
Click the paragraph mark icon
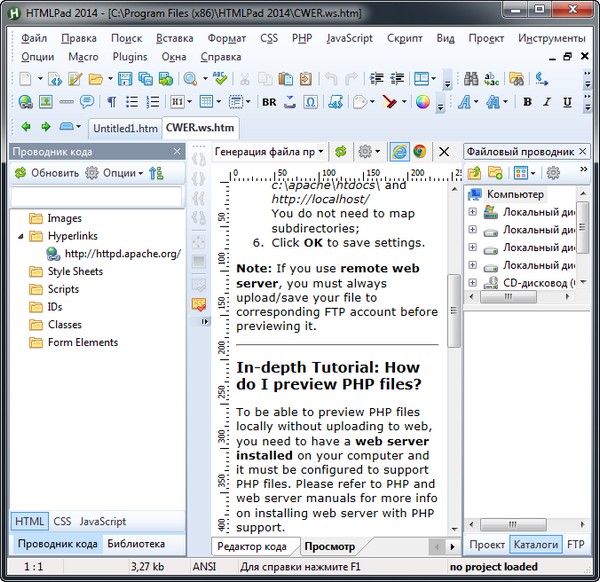pos(111,101)
